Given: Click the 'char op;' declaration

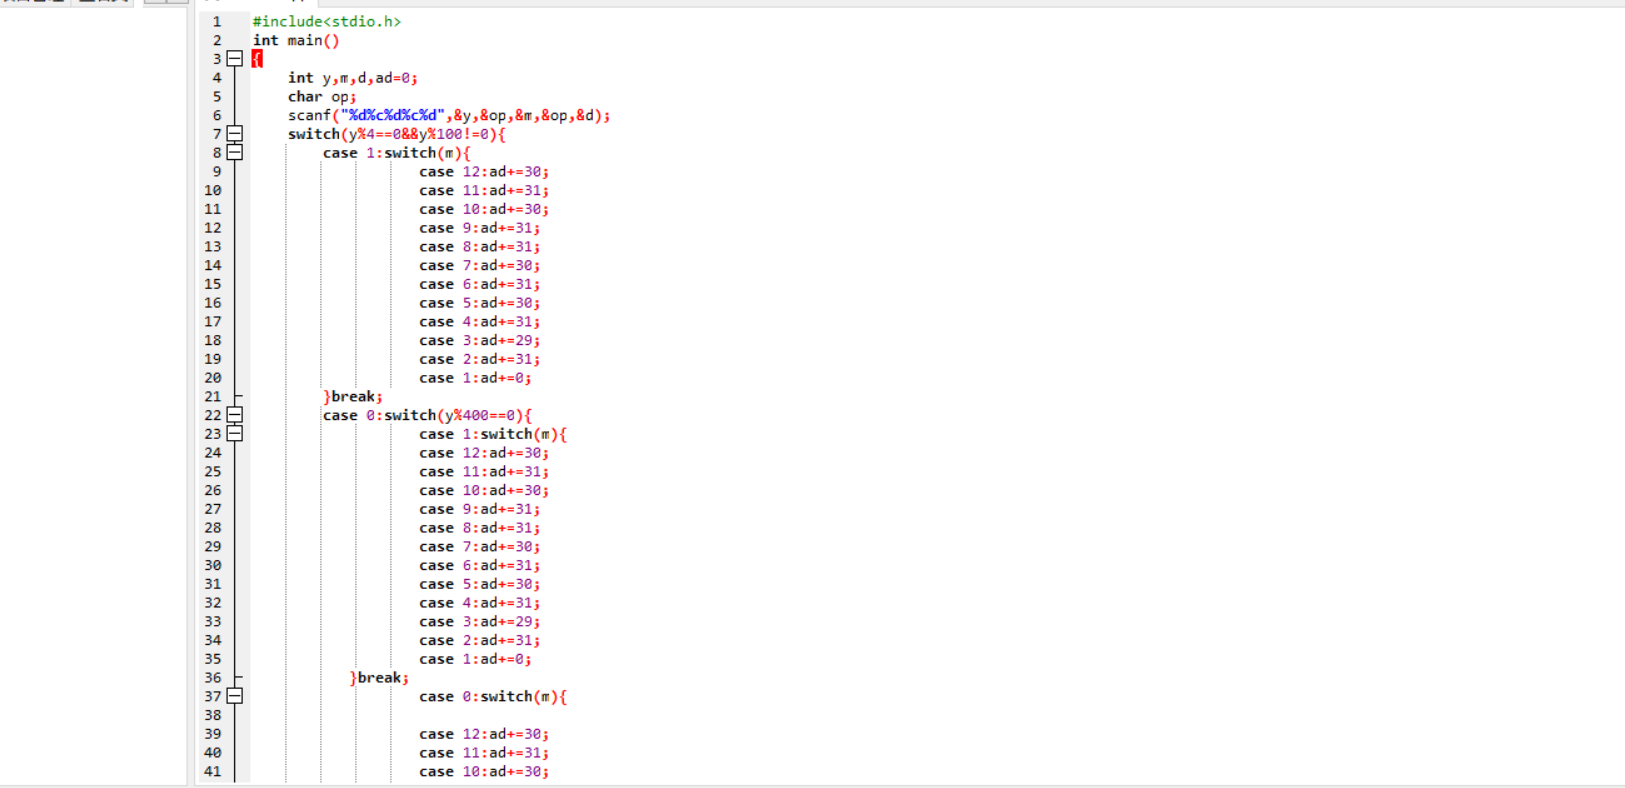Looking at the screenshot, I should click(x=322, y=97).
